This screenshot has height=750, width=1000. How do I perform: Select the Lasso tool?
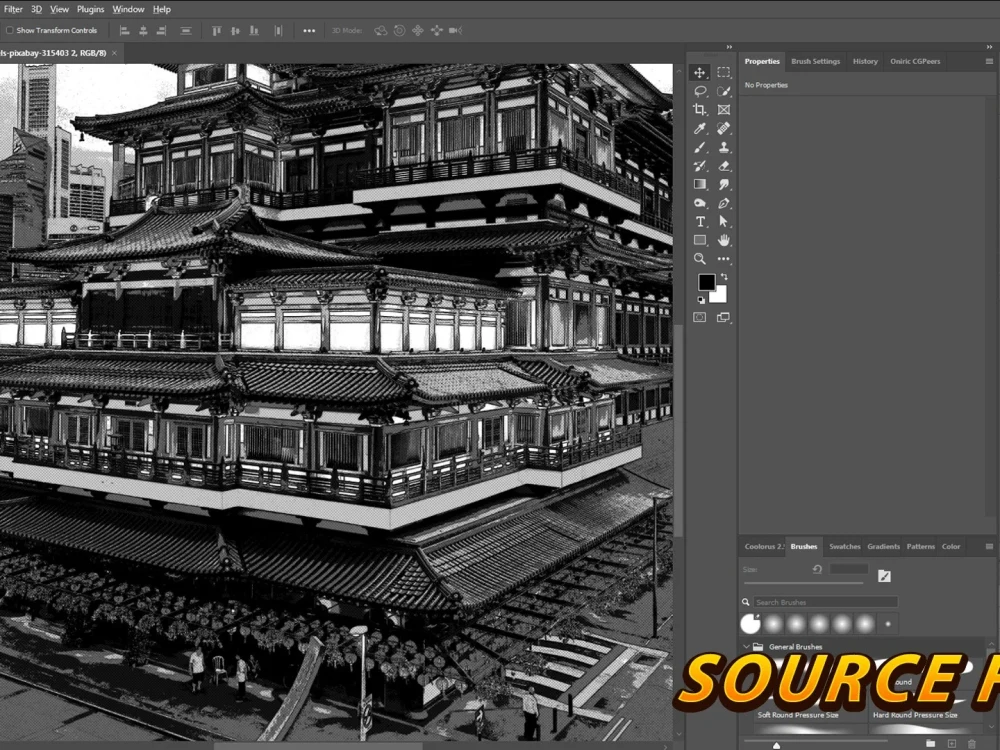point(700,91)
